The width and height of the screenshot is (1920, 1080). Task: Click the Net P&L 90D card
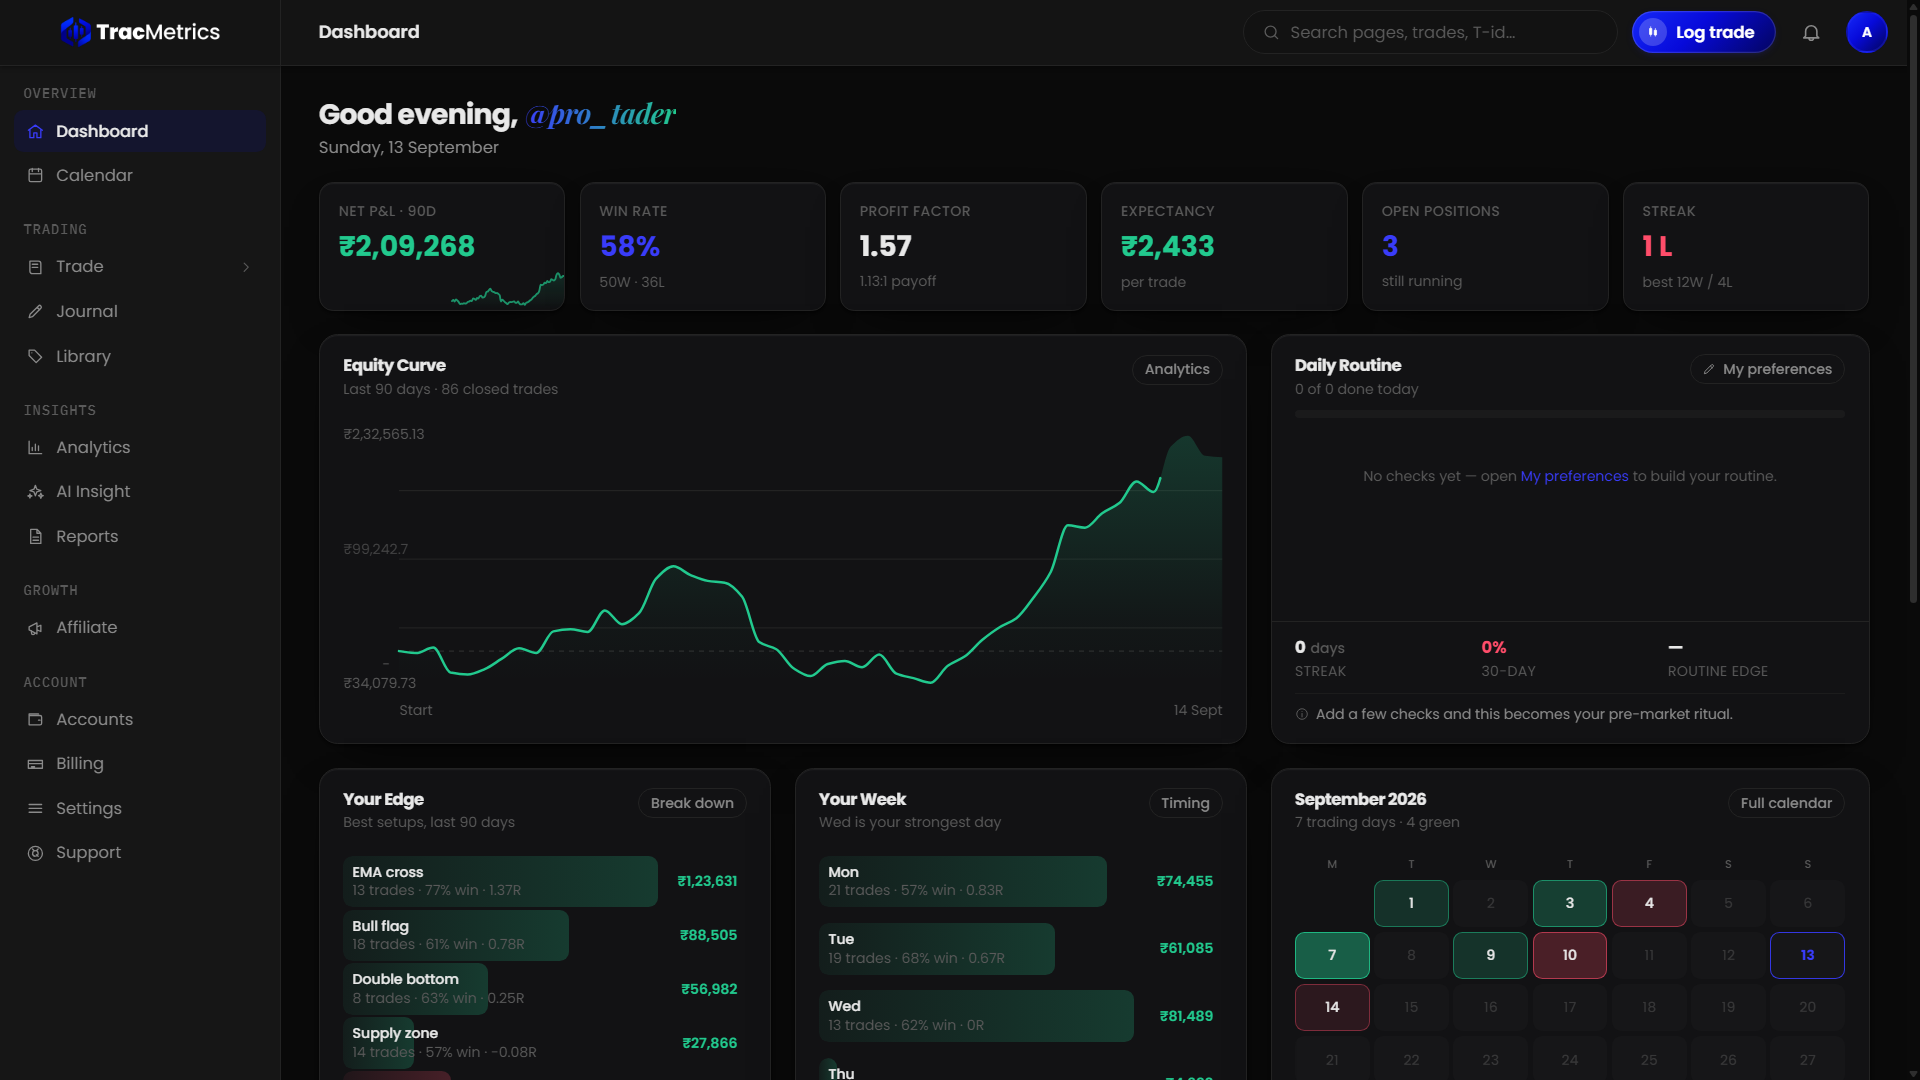click(x=442, y=246)
